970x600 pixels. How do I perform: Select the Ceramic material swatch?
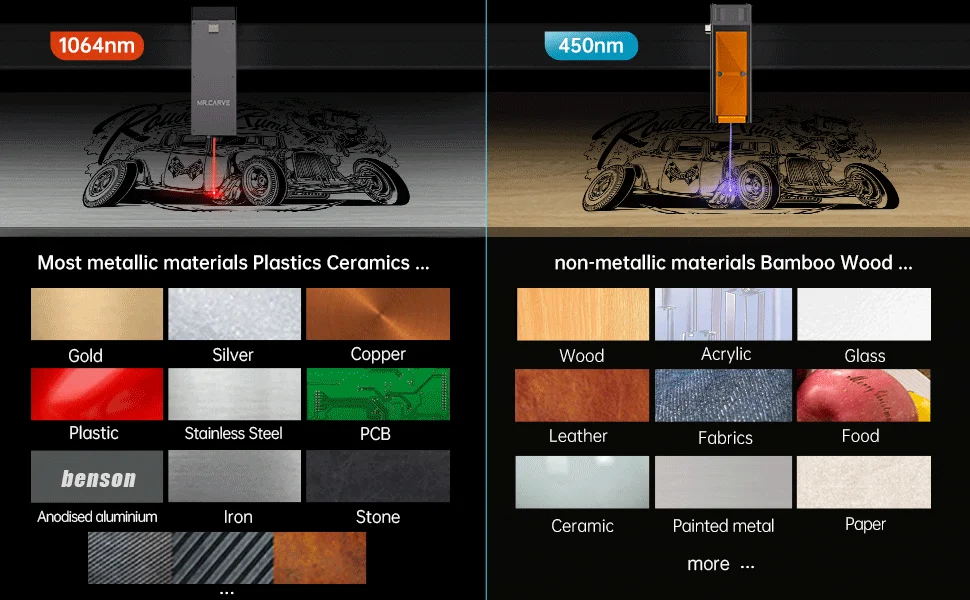pyautogui.click(x=582, y=482)
